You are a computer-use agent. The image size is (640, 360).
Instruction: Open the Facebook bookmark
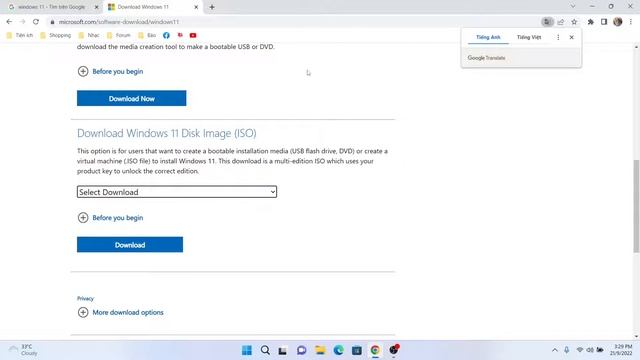(x=166, y=36)
